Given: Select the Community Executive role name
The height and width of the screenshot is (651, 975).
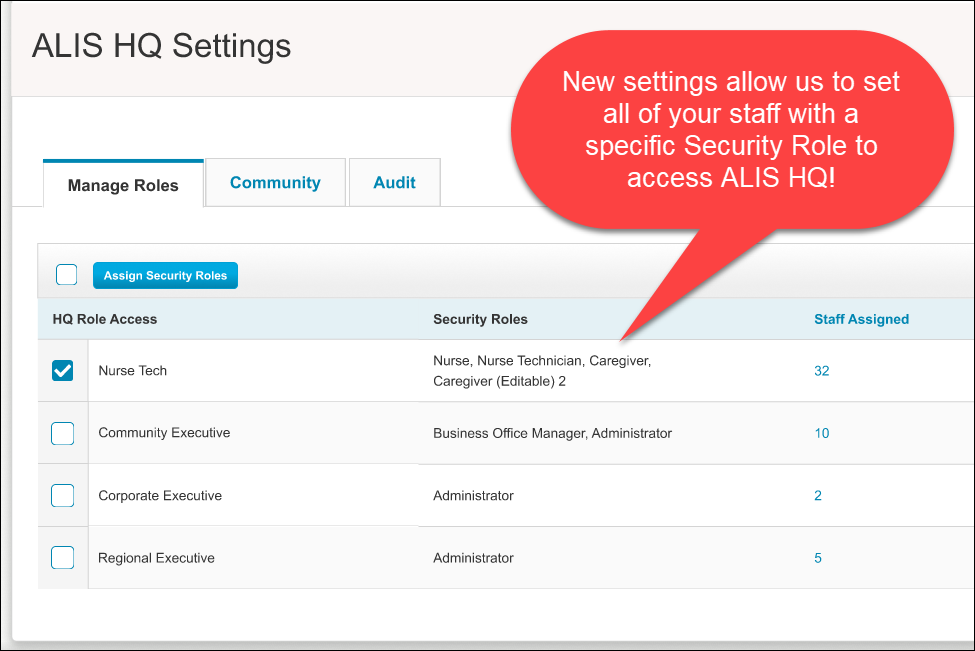Looking at the screenshot, I should pyautogui.click(x=164, y=433).
